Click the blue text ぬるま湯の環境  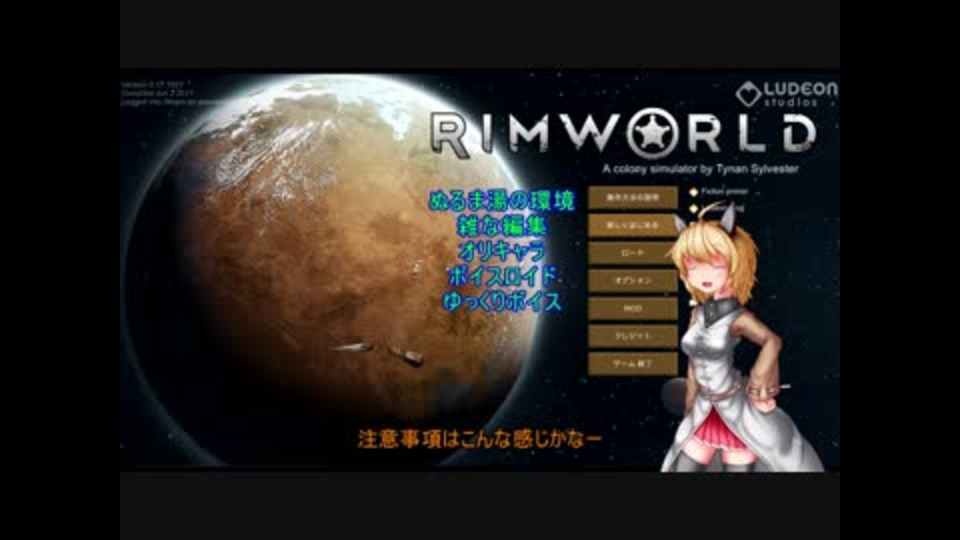pyautogui.click(x=501, y=201)
